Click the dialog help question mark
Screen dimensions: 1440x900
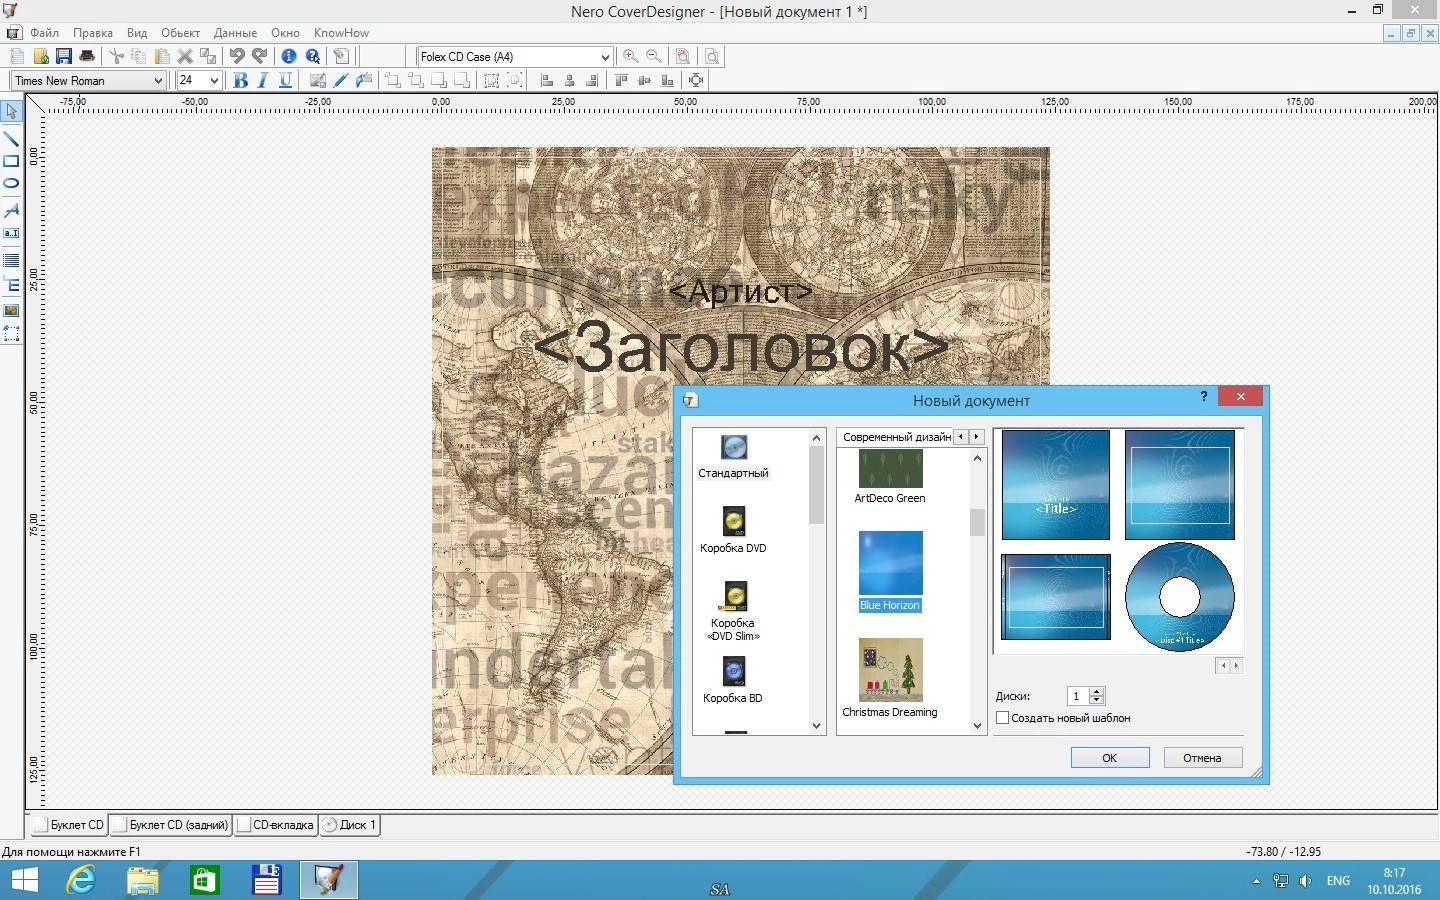(x=1203, y=397)
